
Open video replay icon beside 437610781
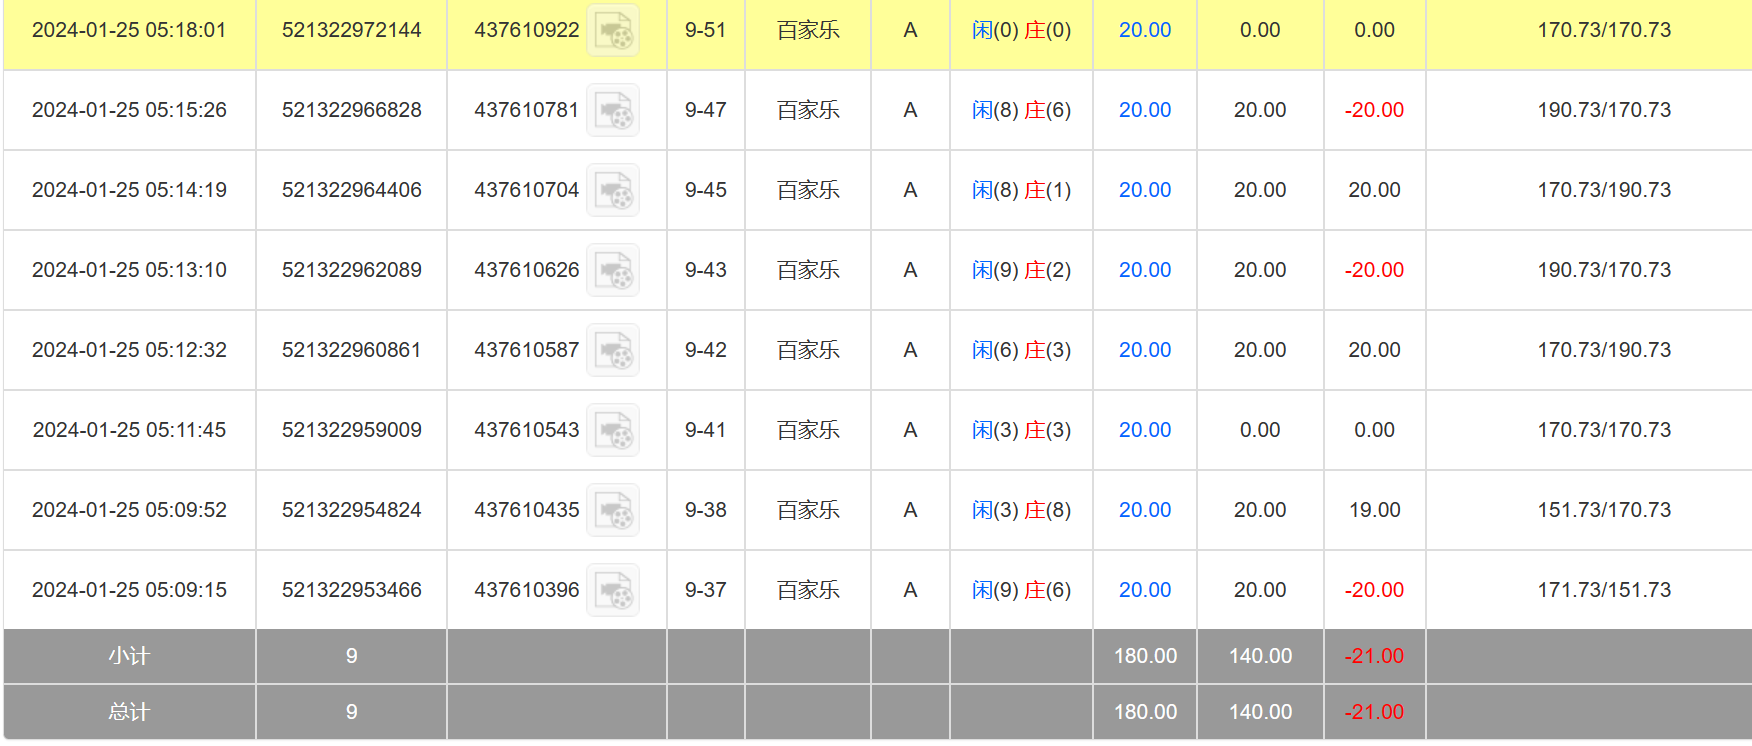tap(613, 111)
